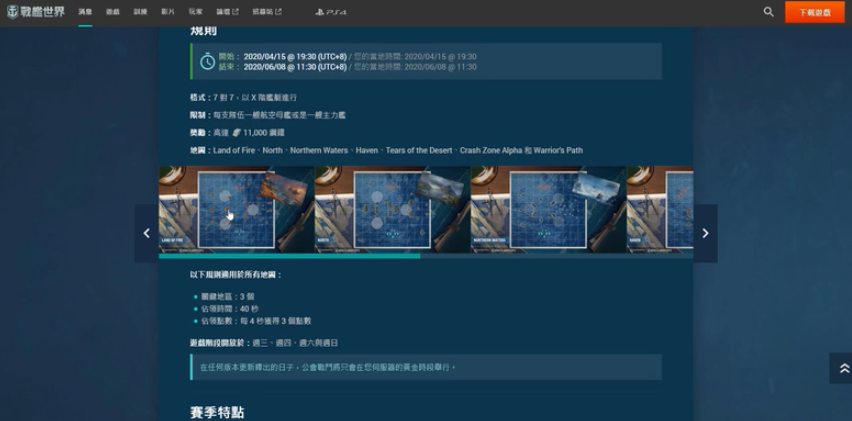Open the search magnifier icon
Viewport: 852px width, 421px height.
pos(768,12)
